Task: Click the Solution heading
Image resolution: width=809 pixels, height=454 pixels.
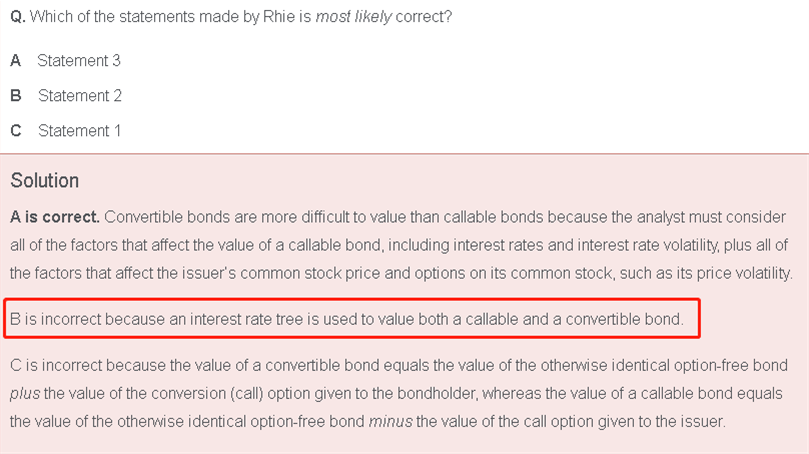Action: tap(44, 181)
